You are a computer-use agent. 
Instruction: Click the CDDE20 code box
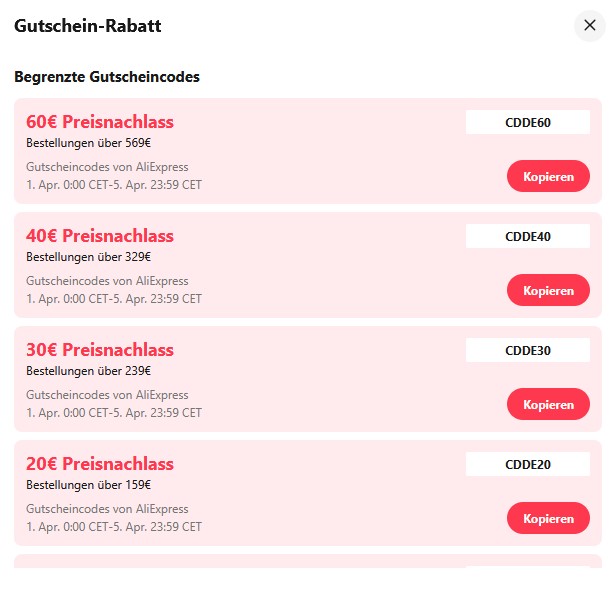[x=527, y=465]
